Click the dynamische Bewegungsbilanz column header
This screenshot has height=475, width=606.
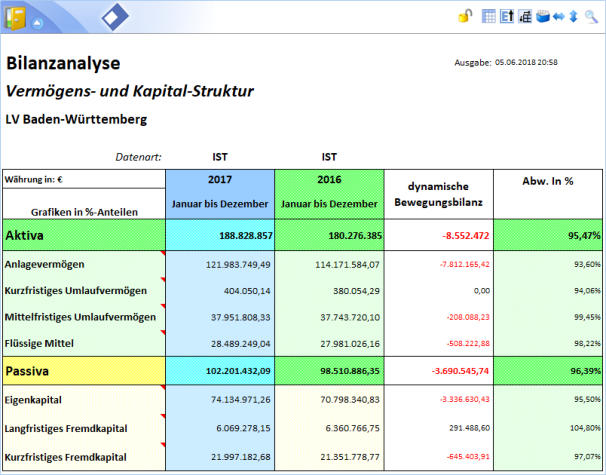click(438, 194)
